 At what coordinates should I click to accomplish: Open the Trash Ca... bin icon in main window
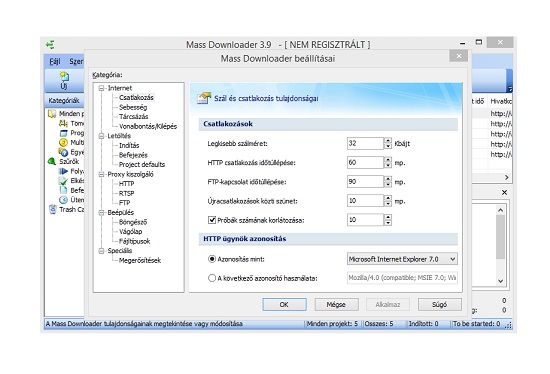coord(52,209)
